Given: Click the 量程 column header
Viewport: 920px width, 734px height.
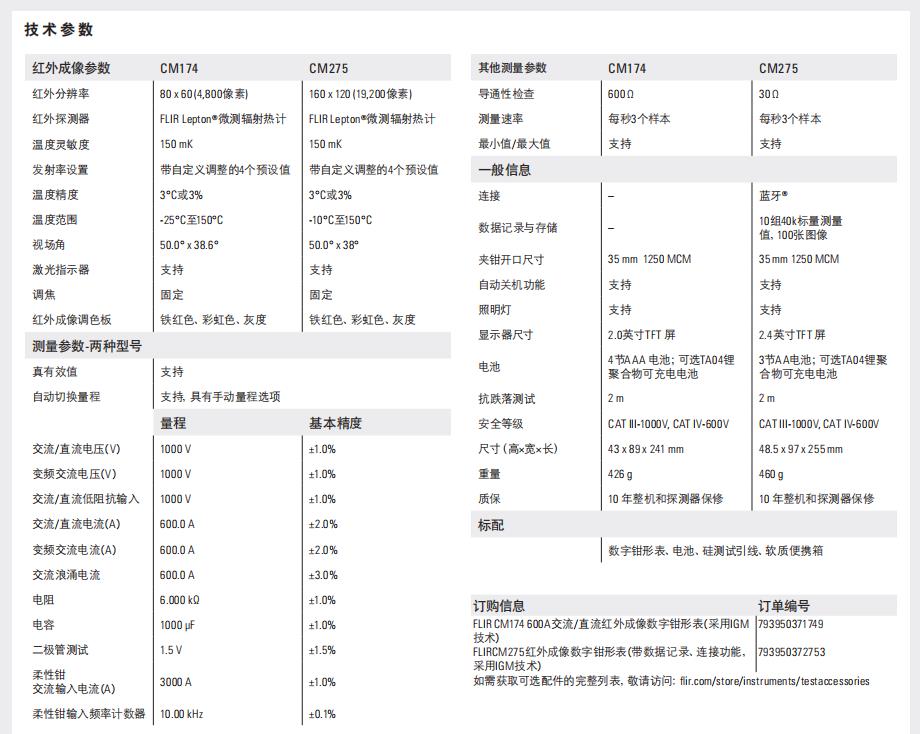Looking at the screenshot, I should pos(173,423).
